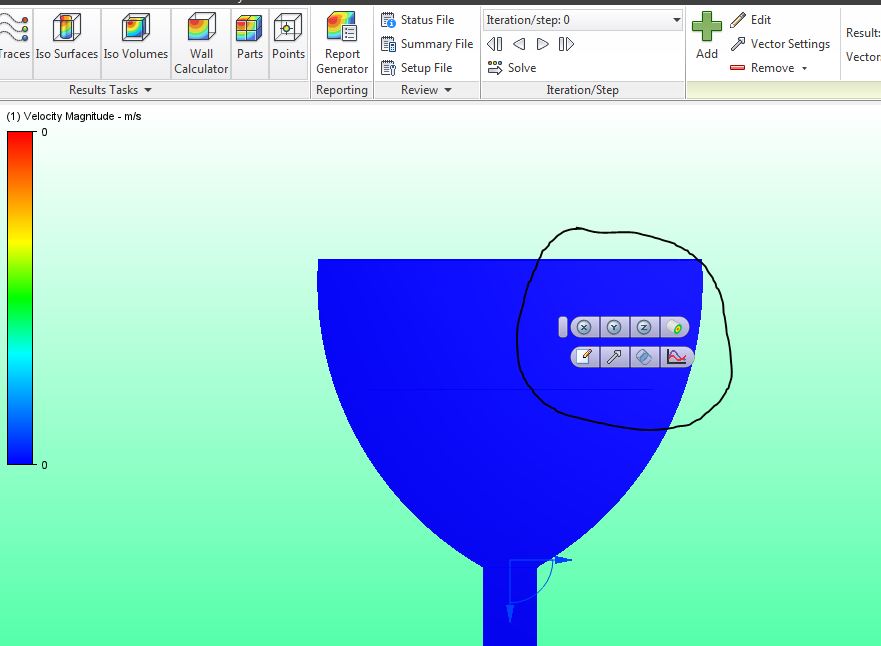Open the XY plot icon in mini toolbar
This screenshot has height=646, width=881.
(x=676, y=357)
